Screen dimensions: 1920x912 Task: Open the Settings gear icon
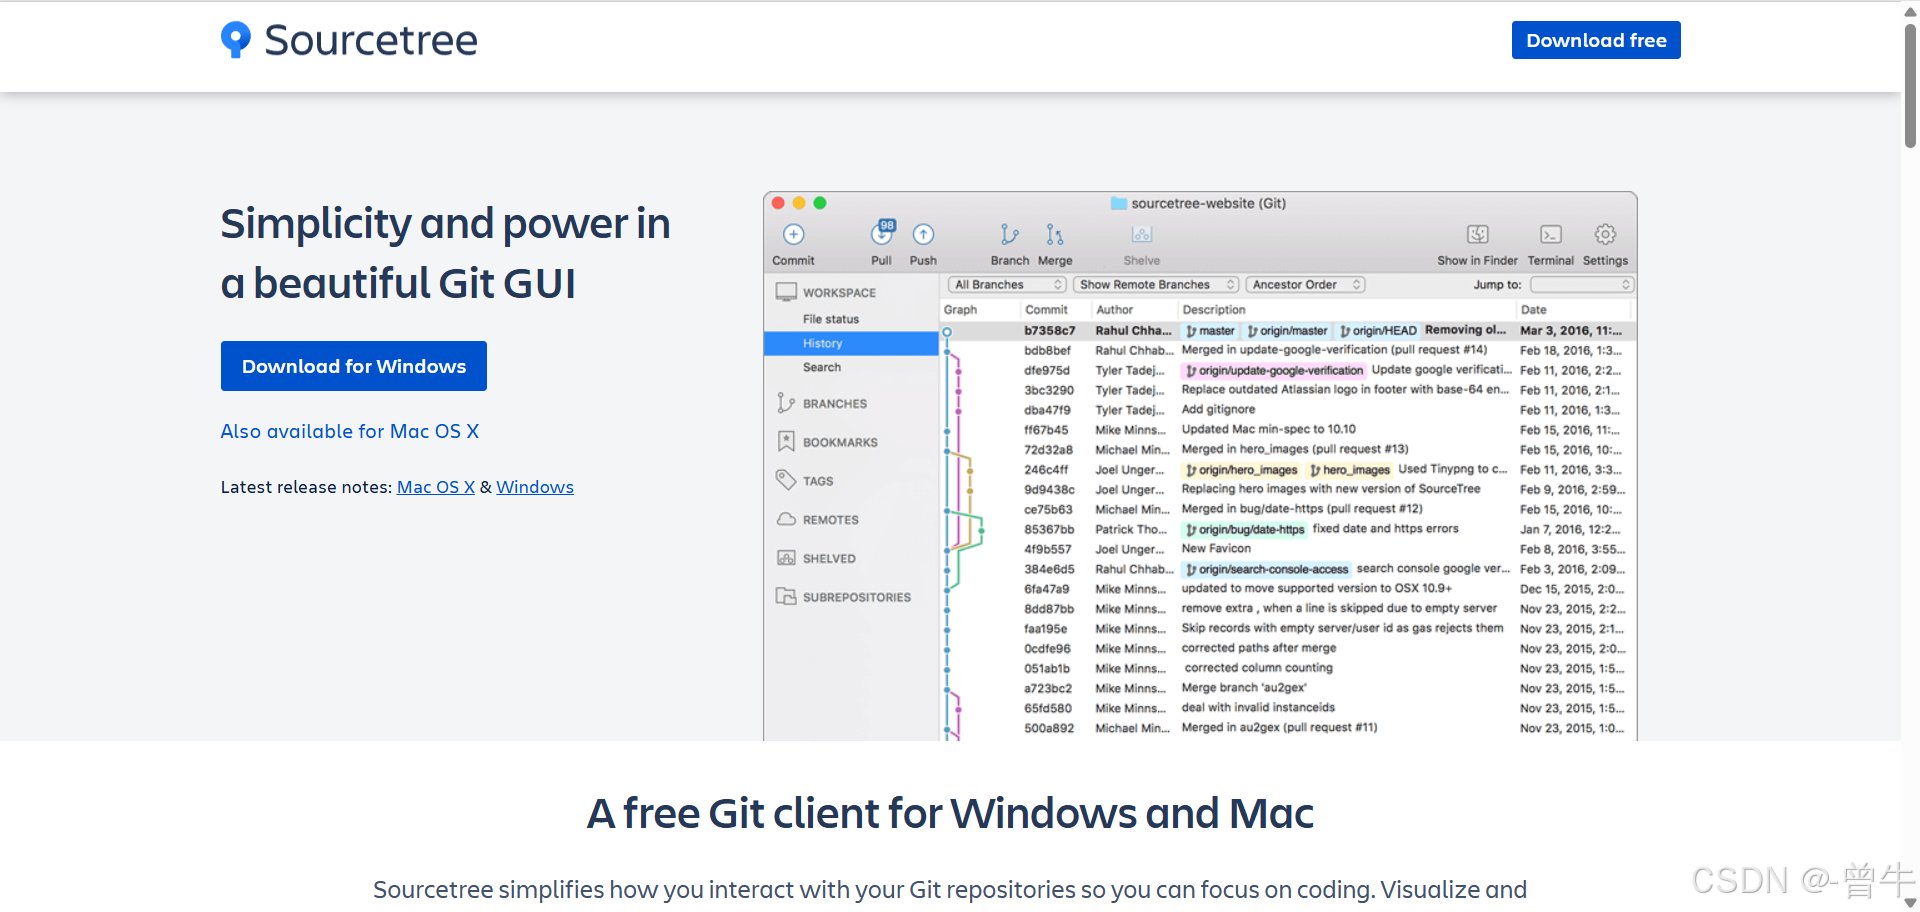coord(1605,235)
